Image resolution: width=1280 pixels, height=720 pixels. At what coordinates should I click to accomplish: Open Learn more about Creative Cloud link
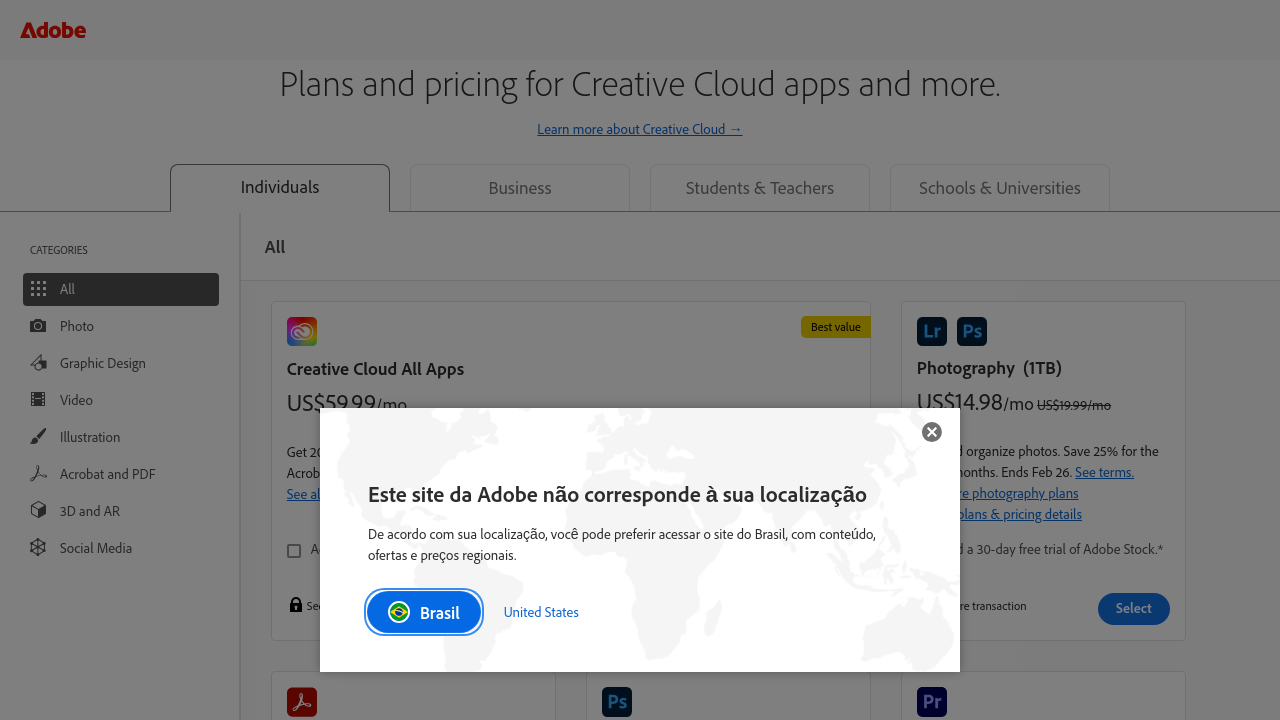pyautogui.click(x=639, y=129)
